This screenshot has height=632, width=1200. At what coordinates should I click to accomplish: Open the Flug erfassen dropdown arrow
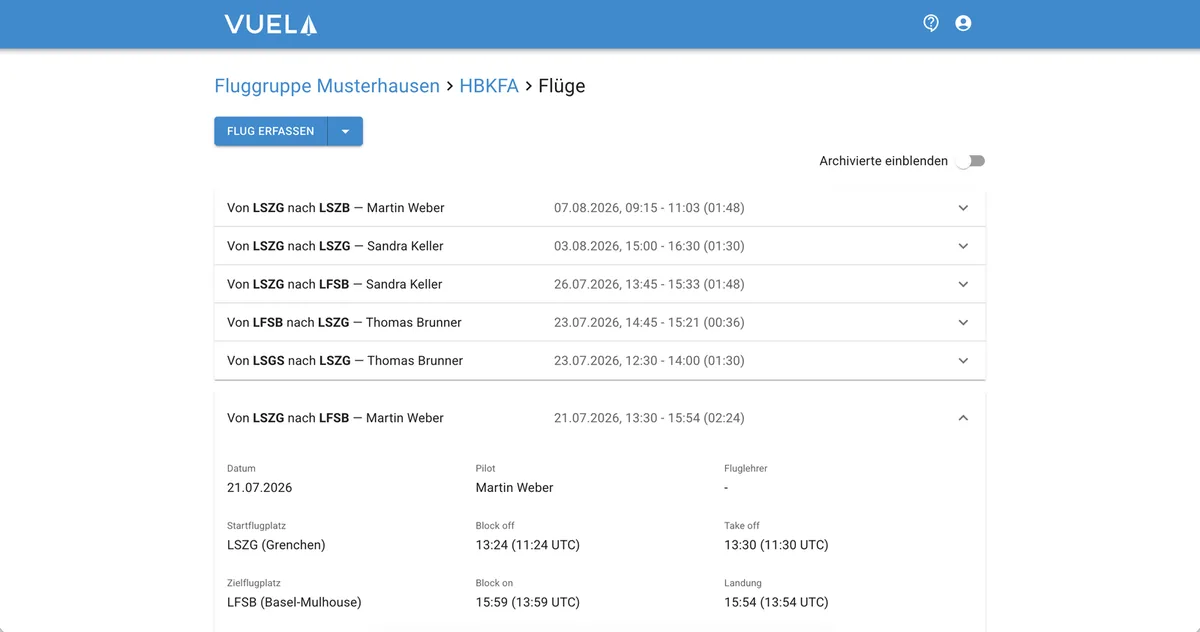345,131
